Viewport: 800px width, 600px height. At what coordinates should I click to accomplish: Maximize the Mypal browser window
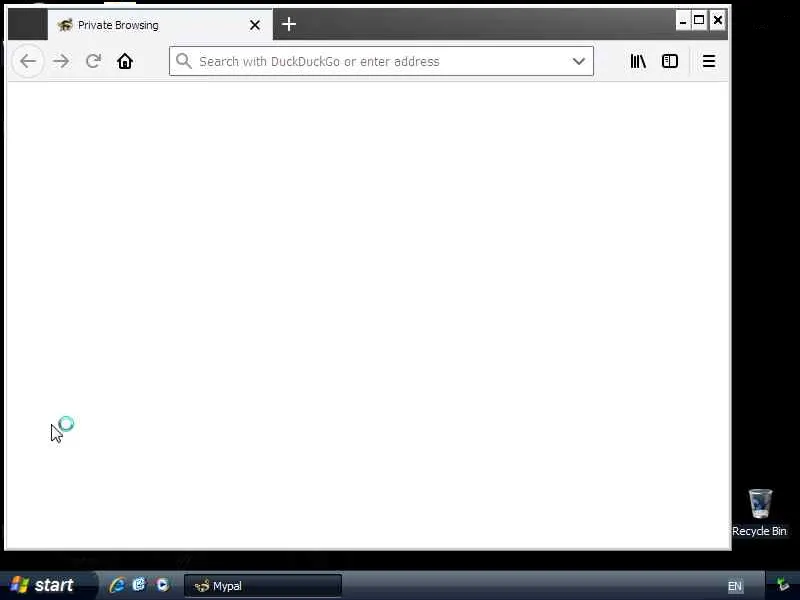point(699,20)
